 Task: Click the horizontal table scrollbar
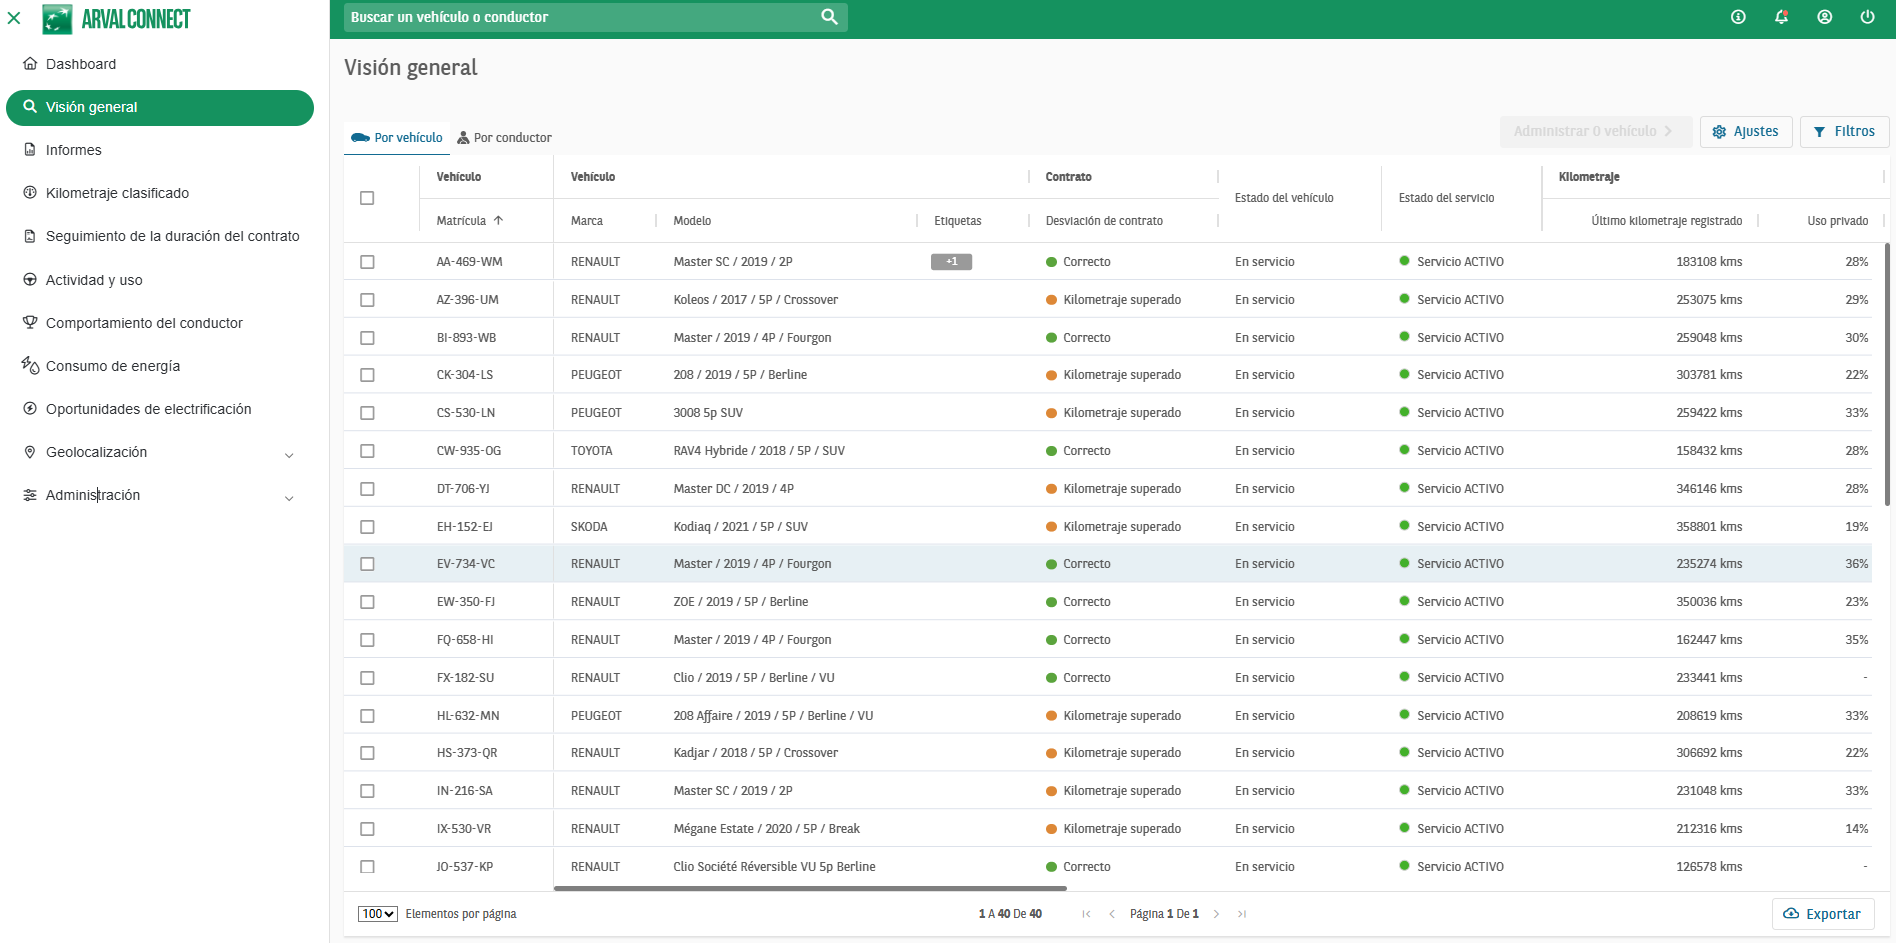(810, 888)
